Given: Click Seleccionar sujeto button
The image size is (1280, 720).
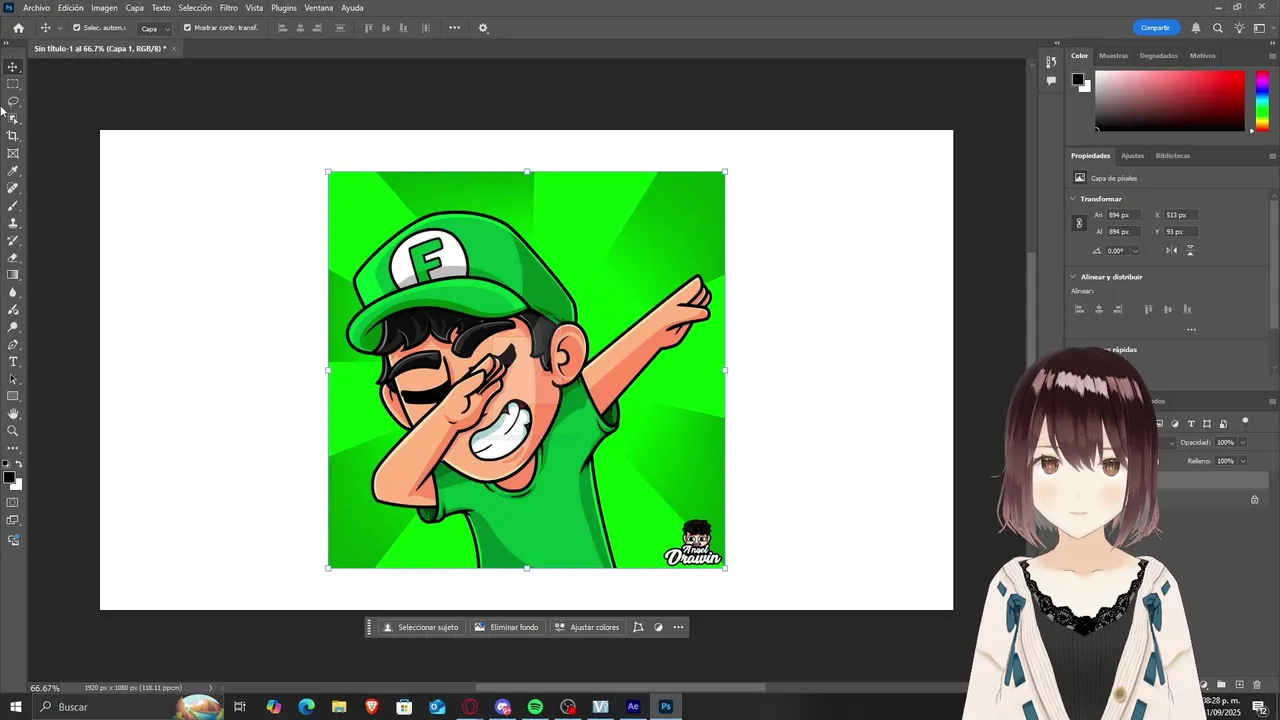Looking at the screenshot, I should click(420, 627).
